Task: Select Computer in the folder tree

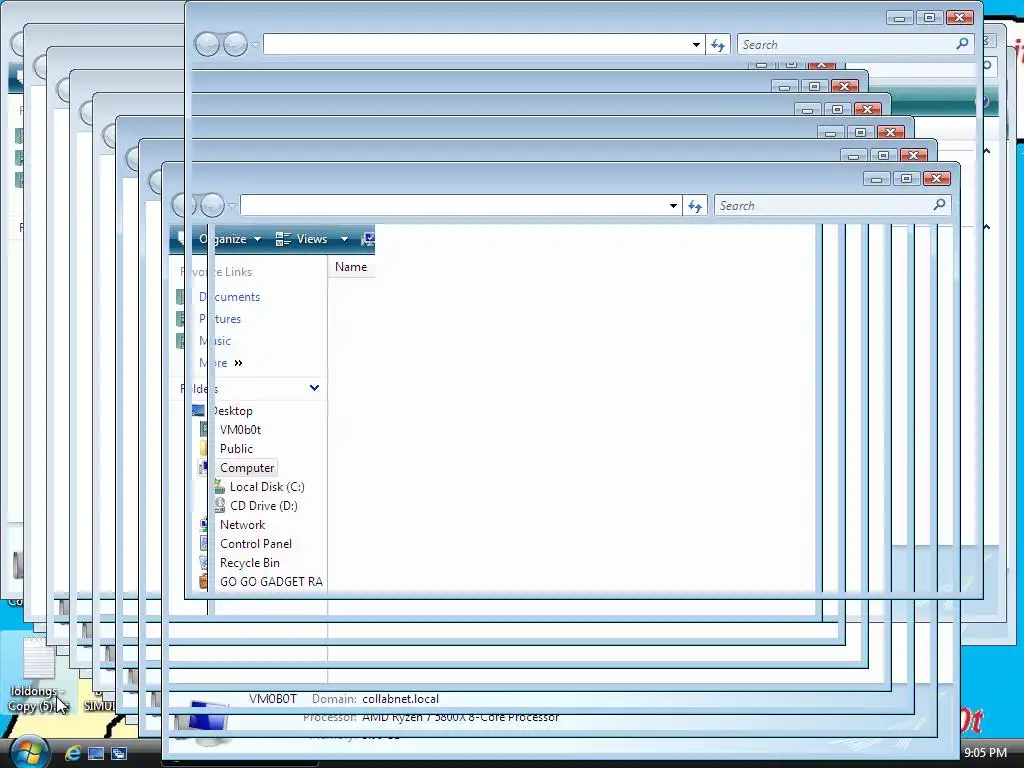Action: pyautogui.click(x=247, y=468)
